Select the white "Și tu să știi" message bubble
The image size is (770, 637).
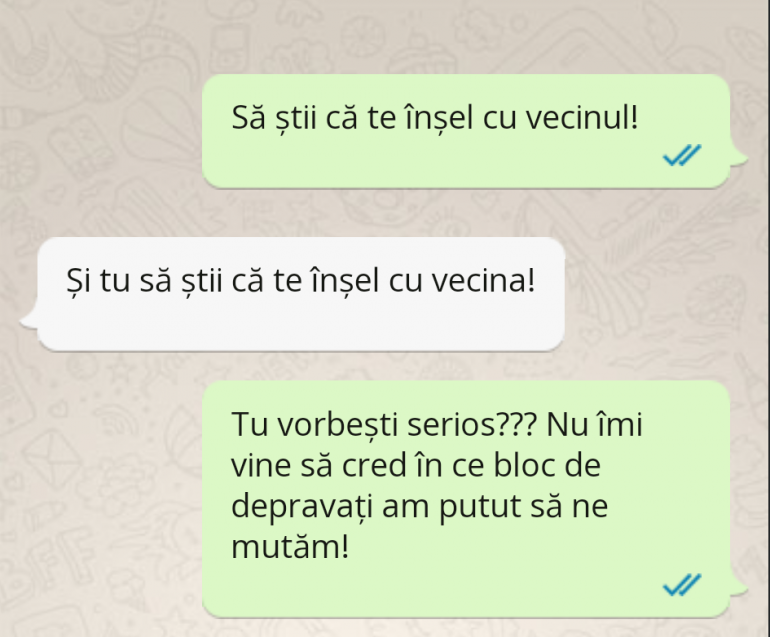click(301, 294)
